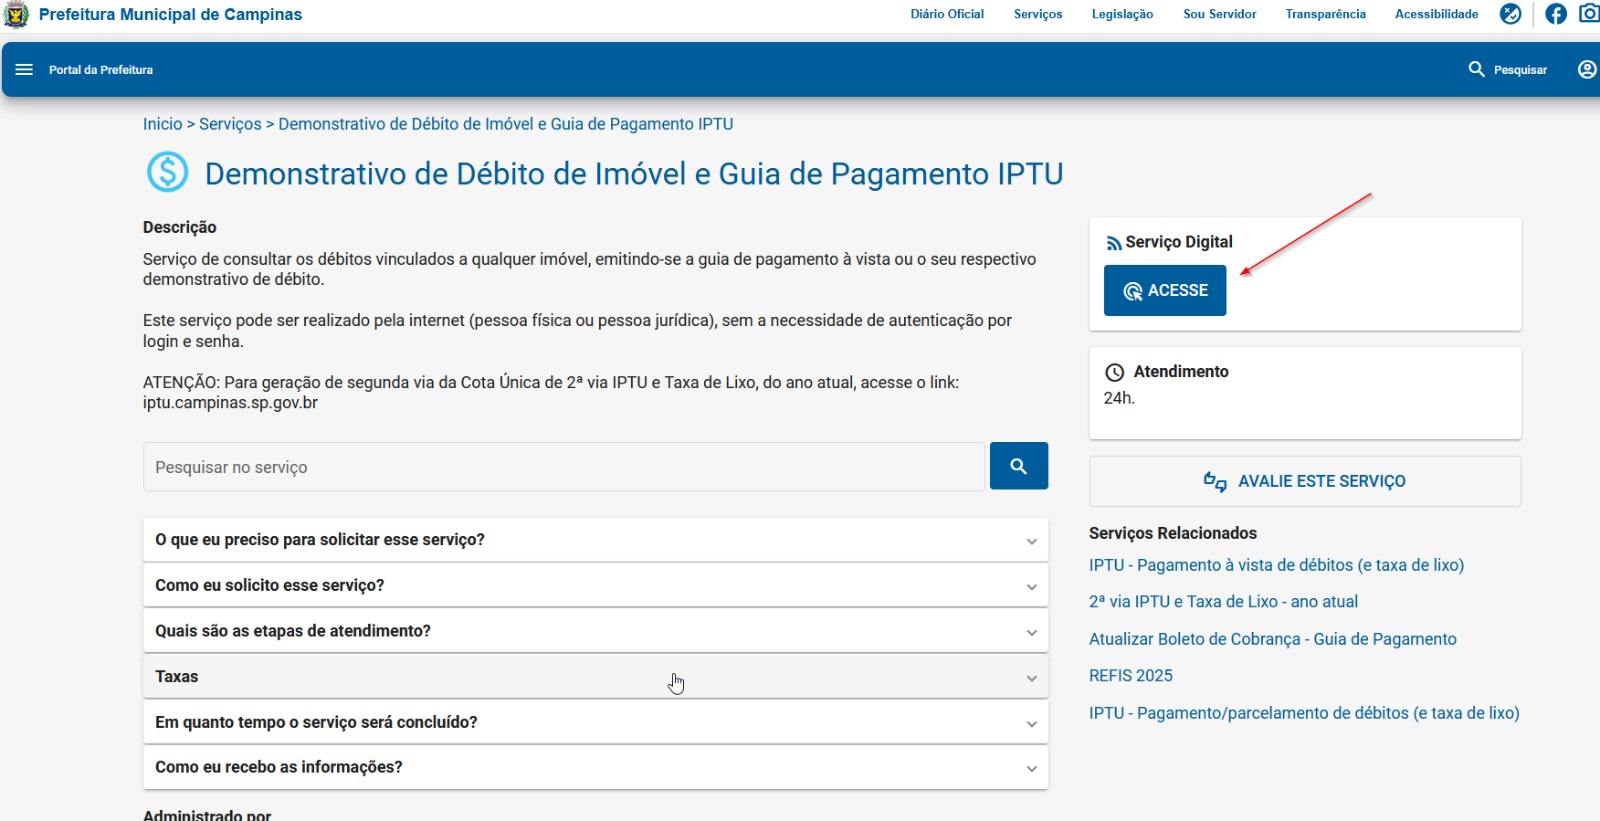Expand "Quais são as etapas de atendimento?"
Screen dimensions: 1600x821
click(x=595, y=632)
